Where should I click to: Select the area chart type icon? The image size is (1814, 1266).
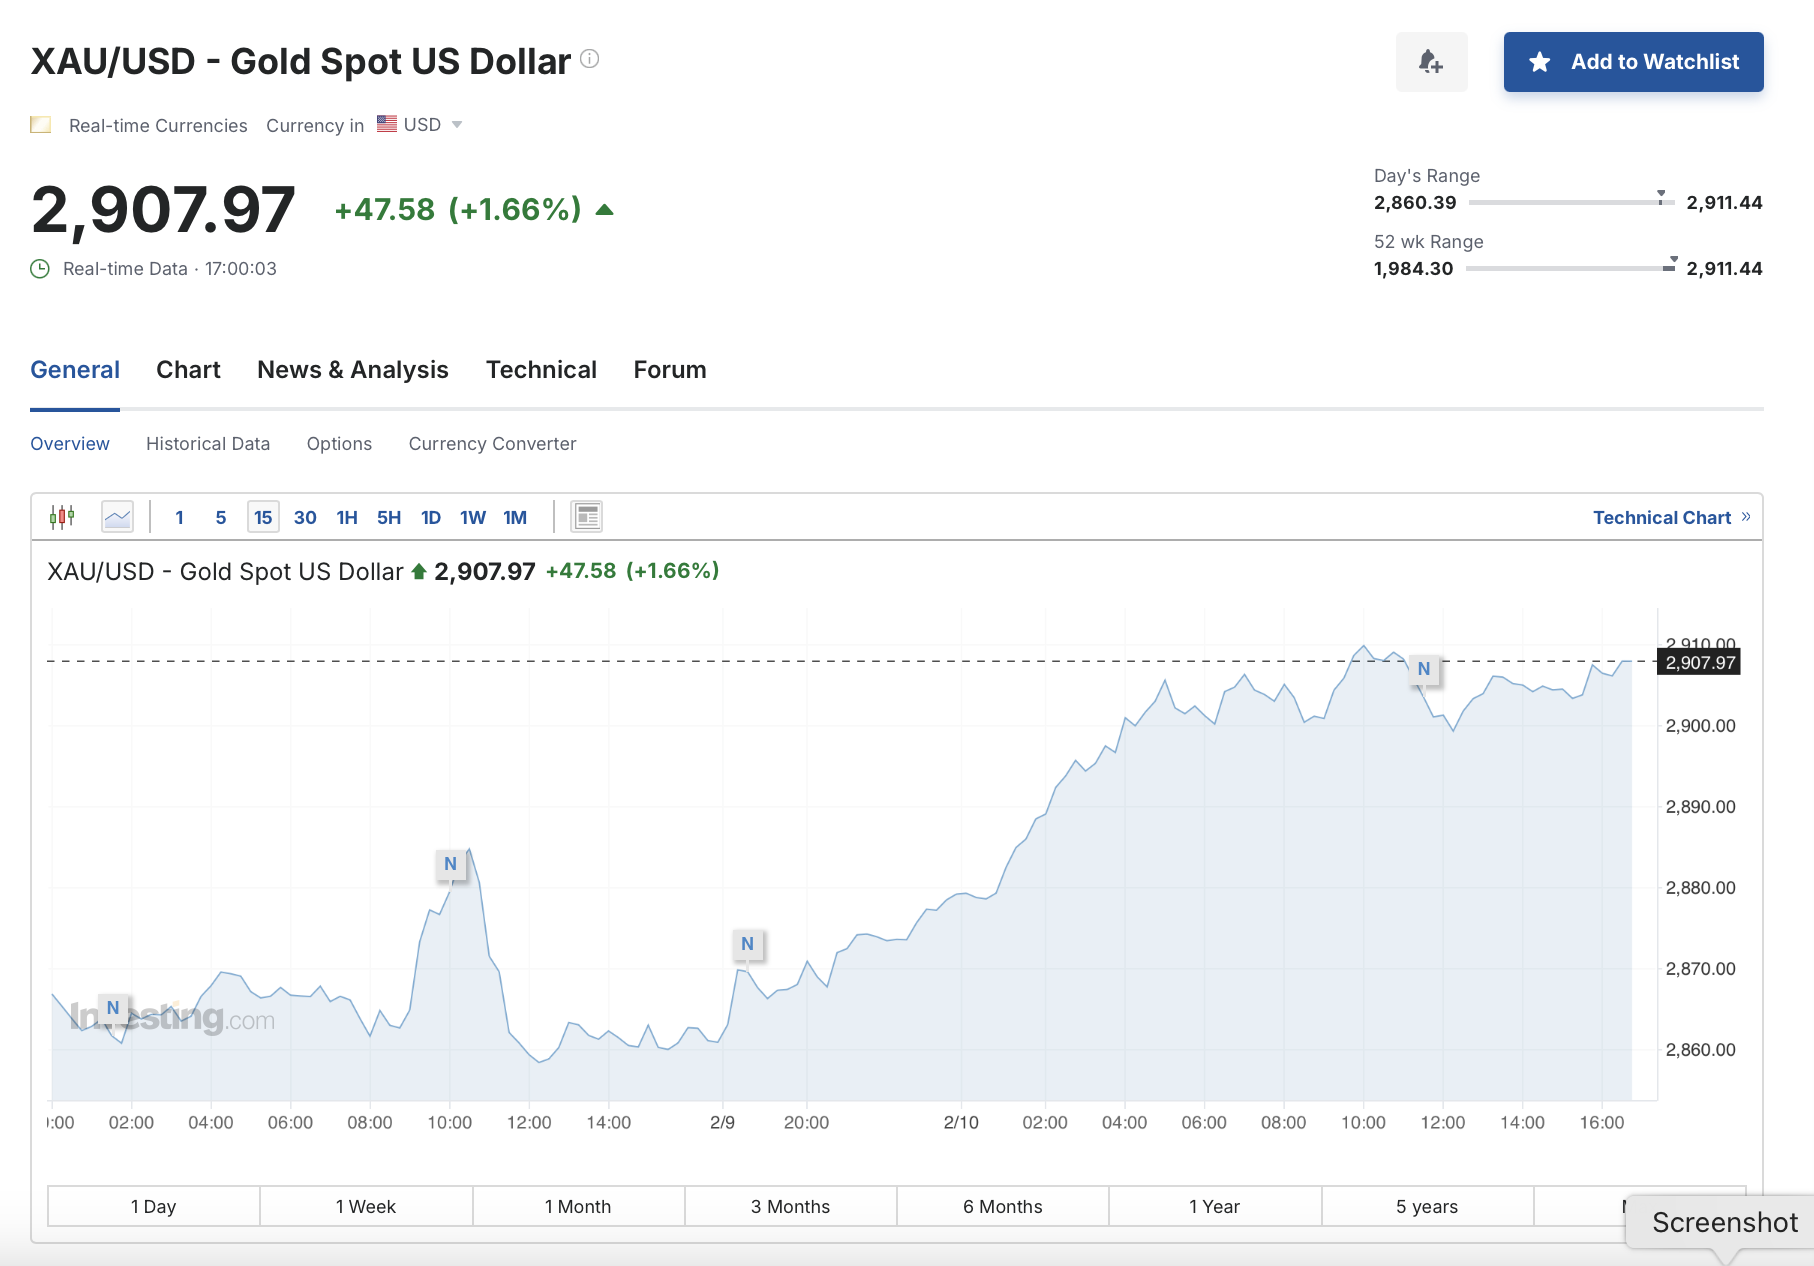coord(118,517)
